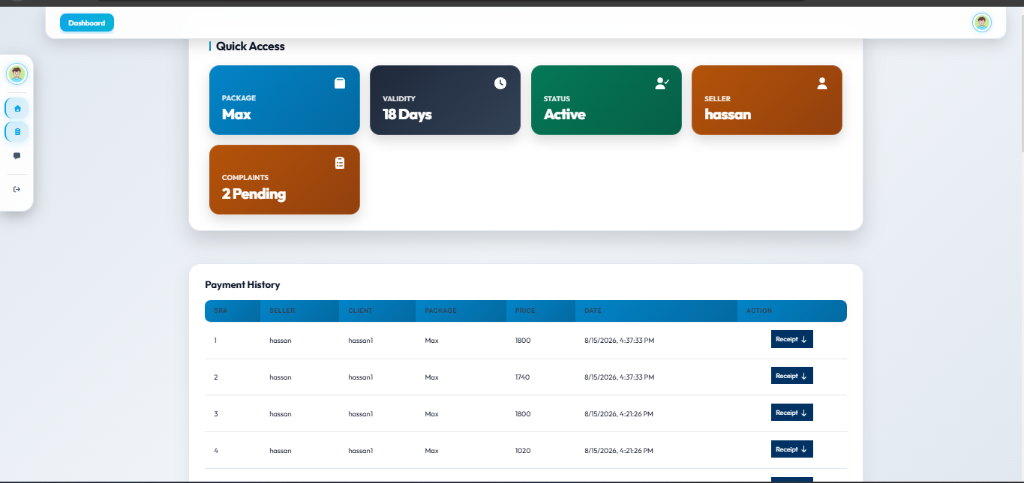The height and width of the screenshot is (483, 1024).
Task: Download the receipt for payment row 2
Action: pyautogui.click(x=792, y=376)
